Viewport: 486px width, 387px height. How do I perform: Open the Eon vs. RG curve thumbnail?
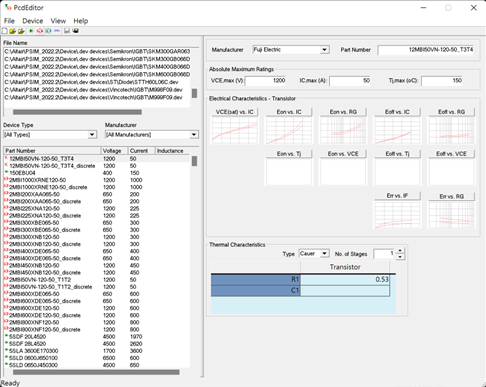click(x=343, y=131)
